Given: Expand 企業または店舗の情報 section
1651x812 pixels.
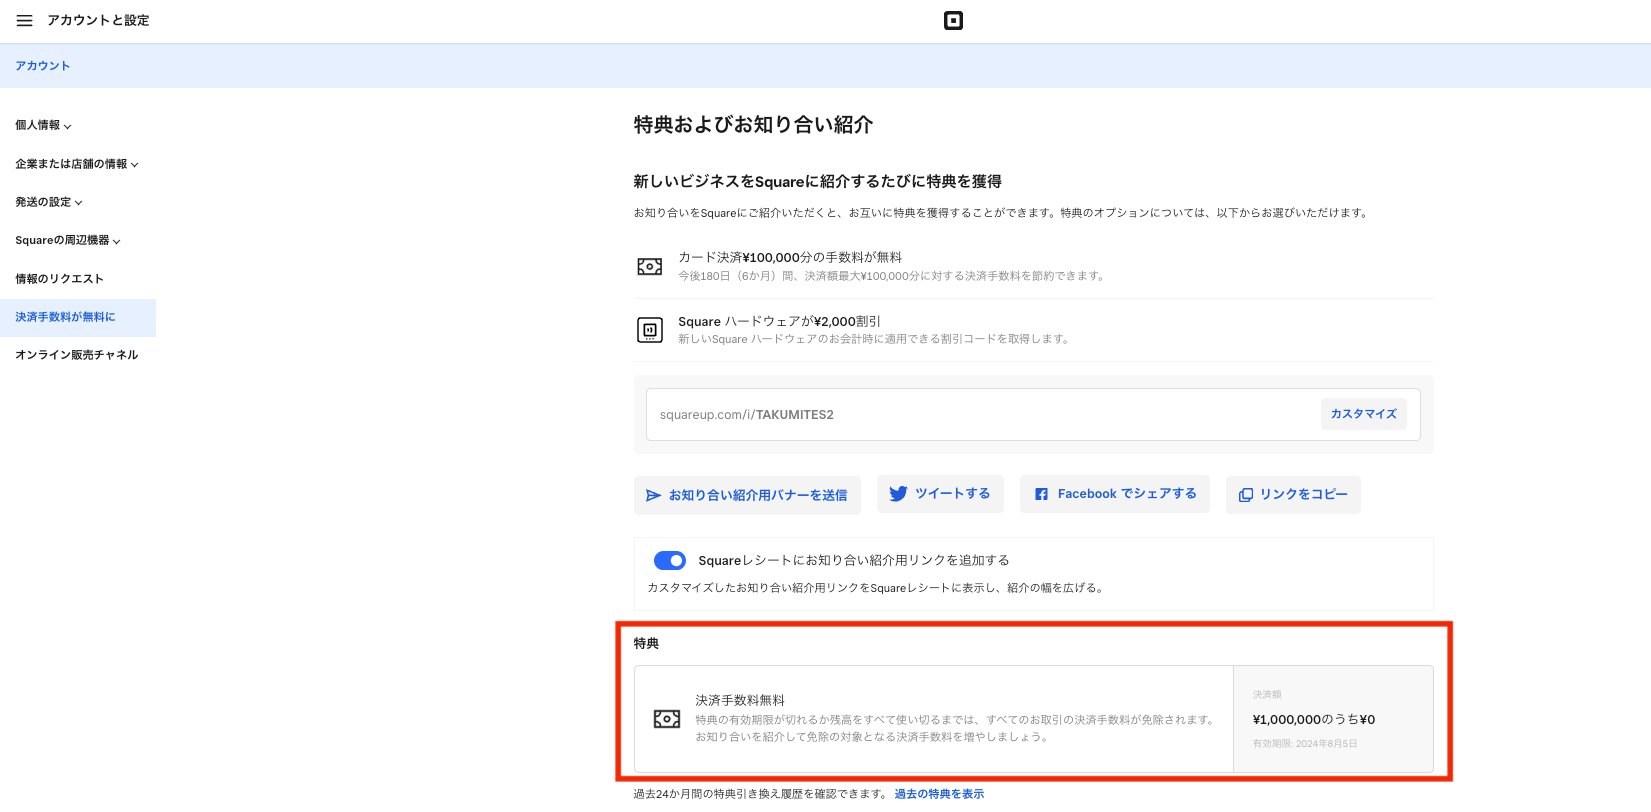Looking at the screenshot, I should 77,164.
